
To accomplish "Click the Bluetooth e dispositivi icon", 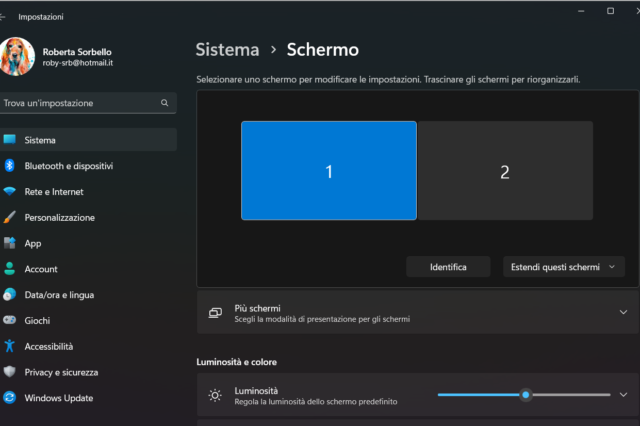I will coord(10,166).
